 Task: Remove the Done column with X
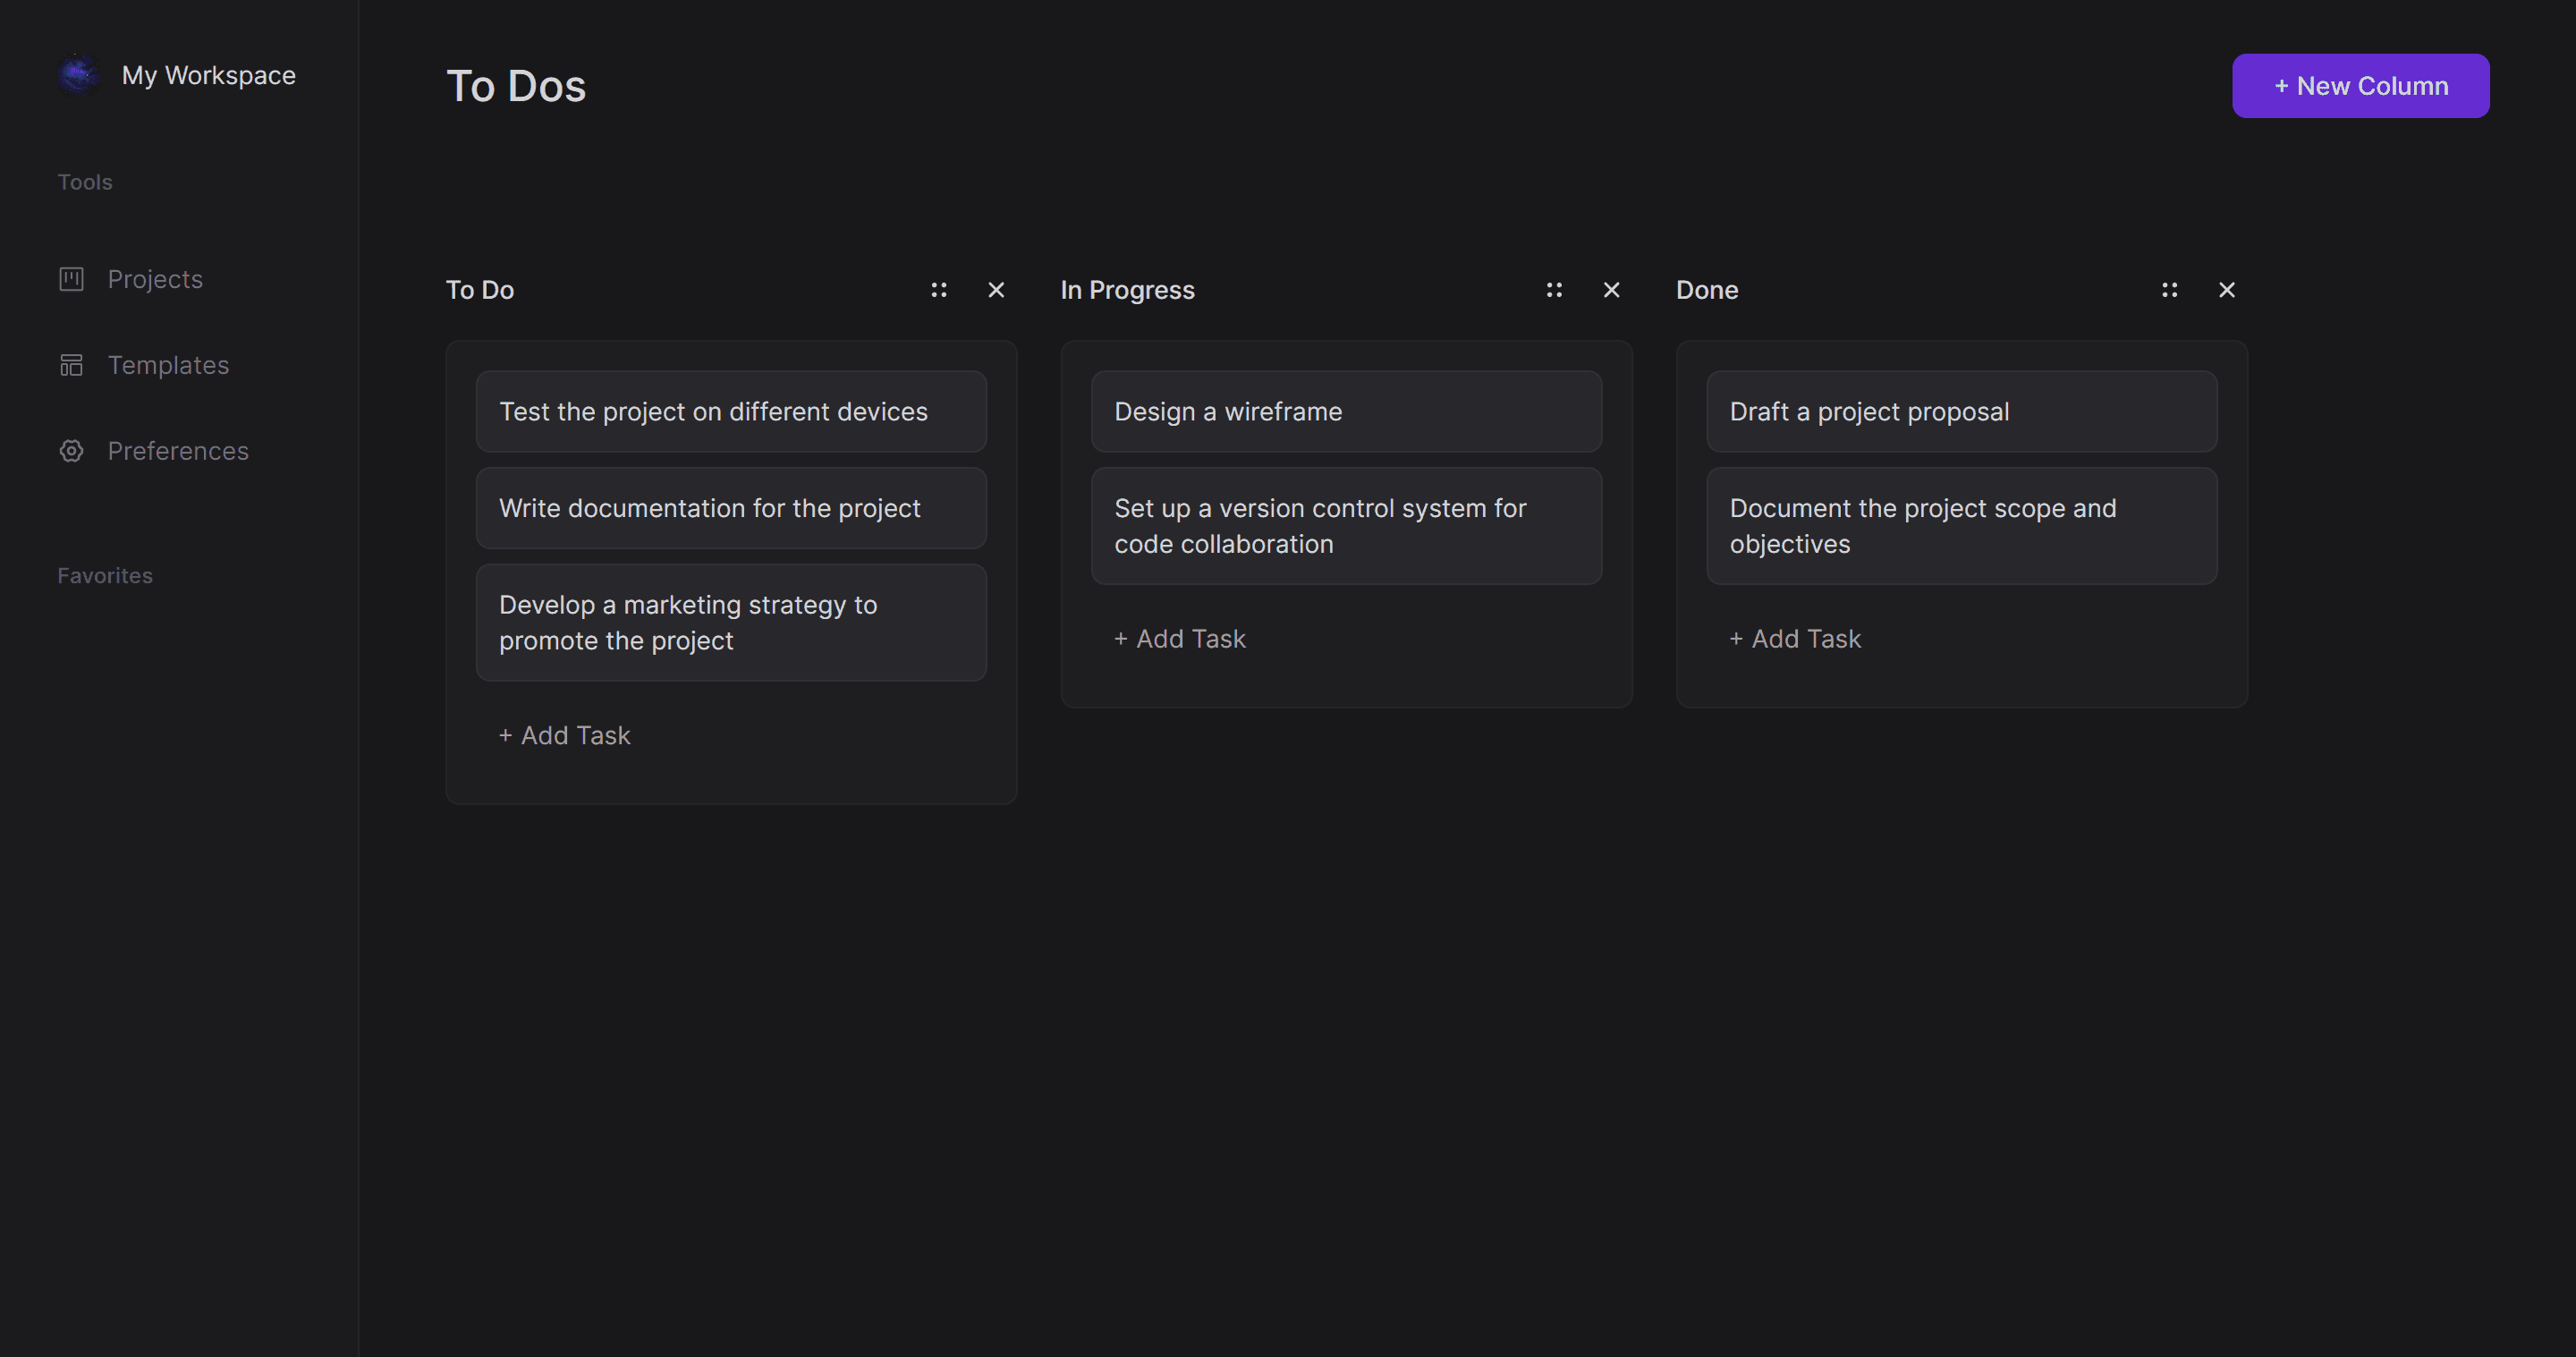[2226, 290]
